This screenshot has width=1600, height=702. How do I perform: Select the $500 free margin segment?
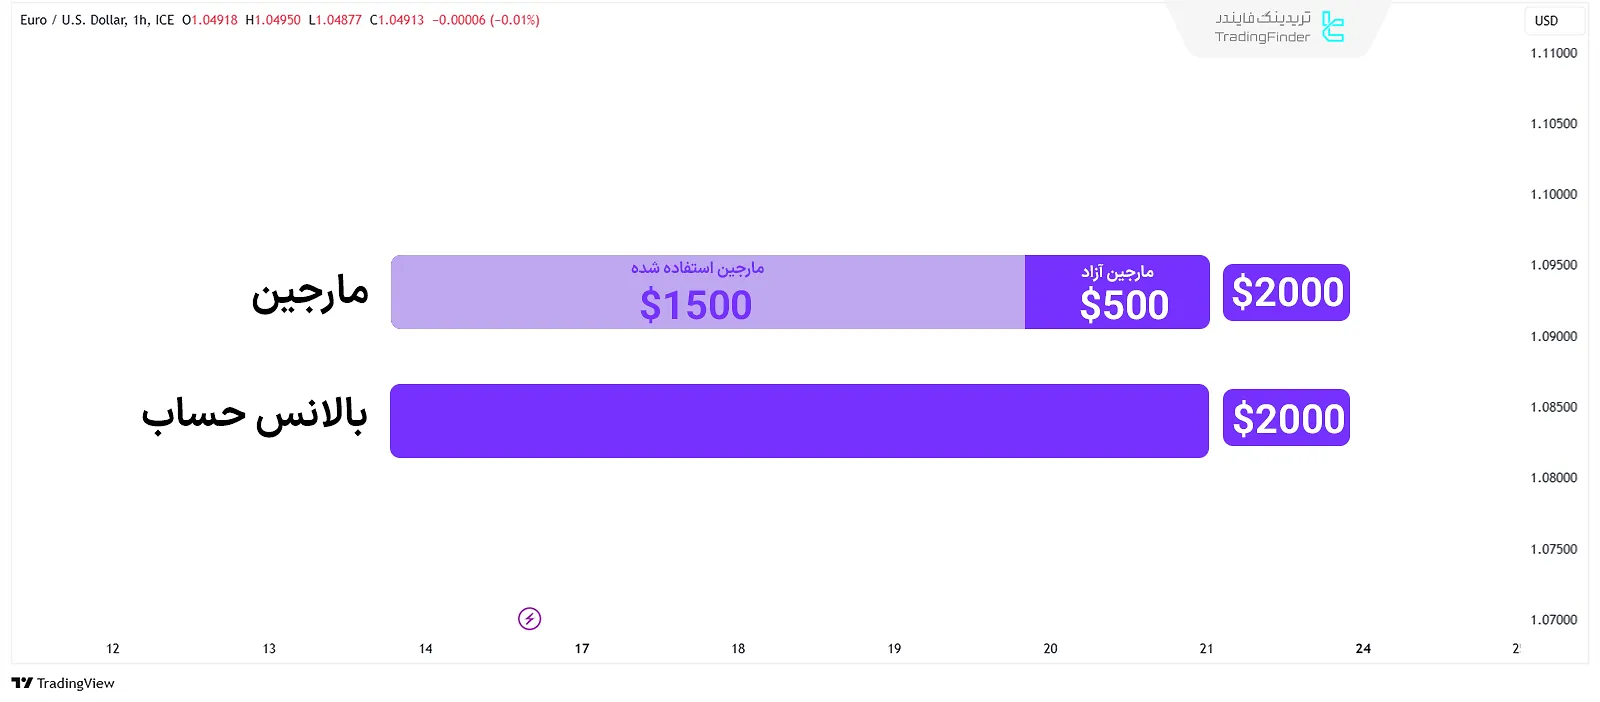click(x=1117, y=292)
